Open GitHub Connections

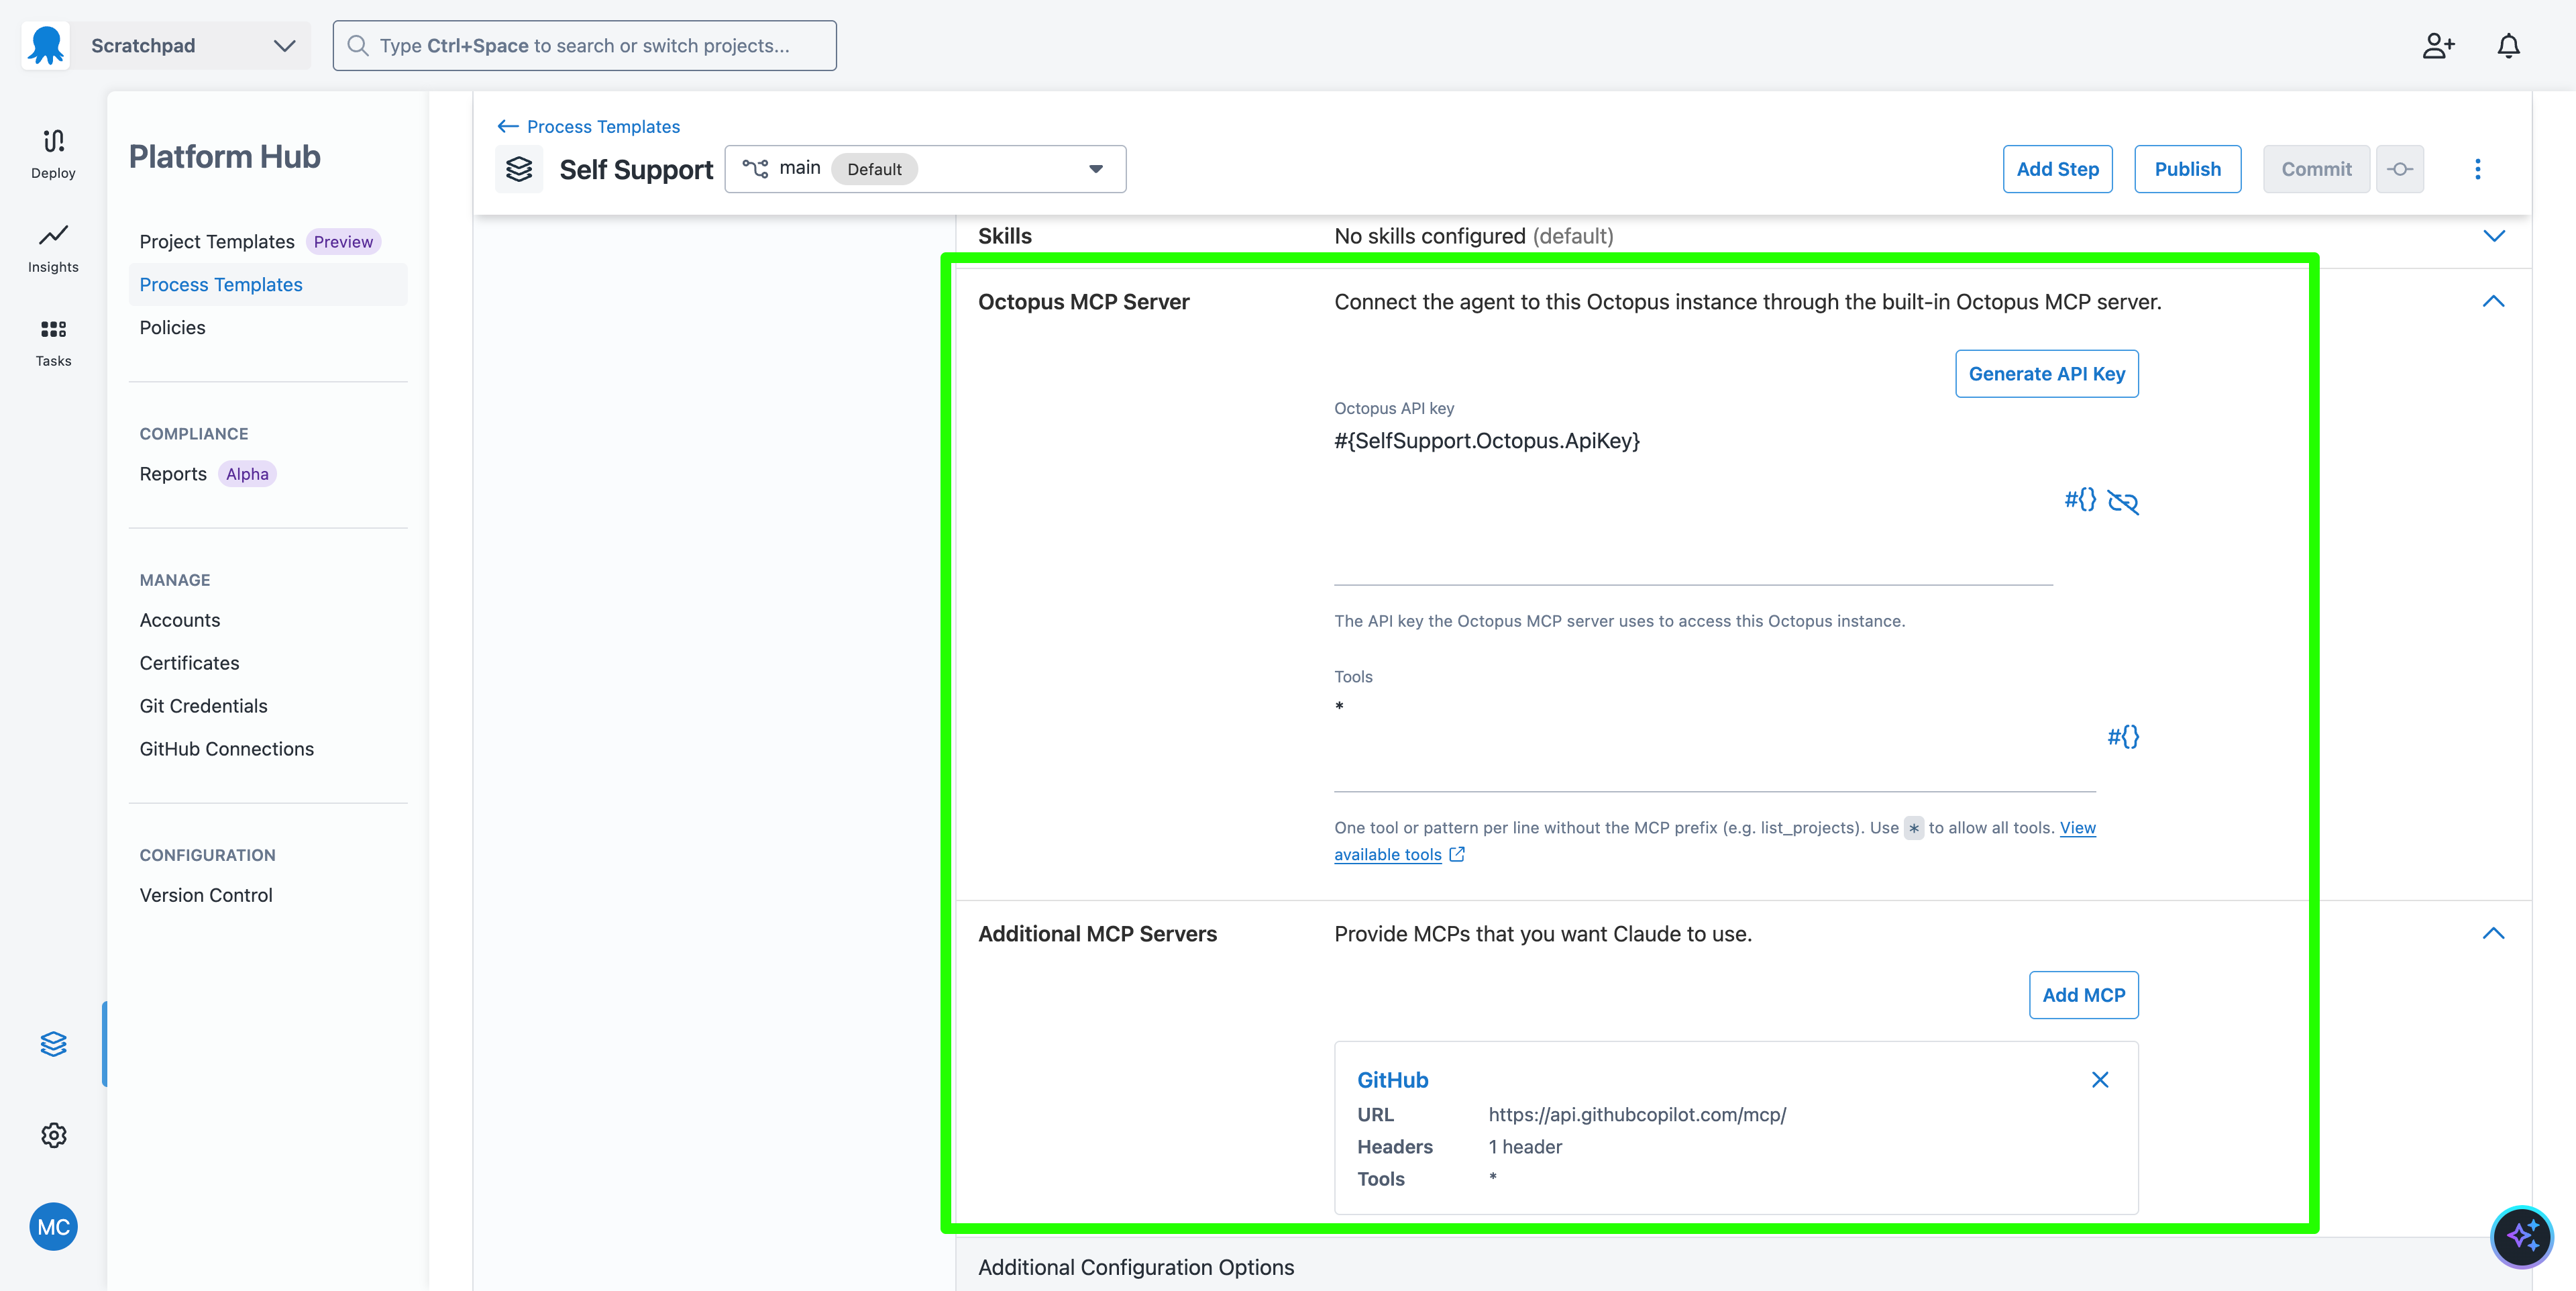(x=227, y=749)
